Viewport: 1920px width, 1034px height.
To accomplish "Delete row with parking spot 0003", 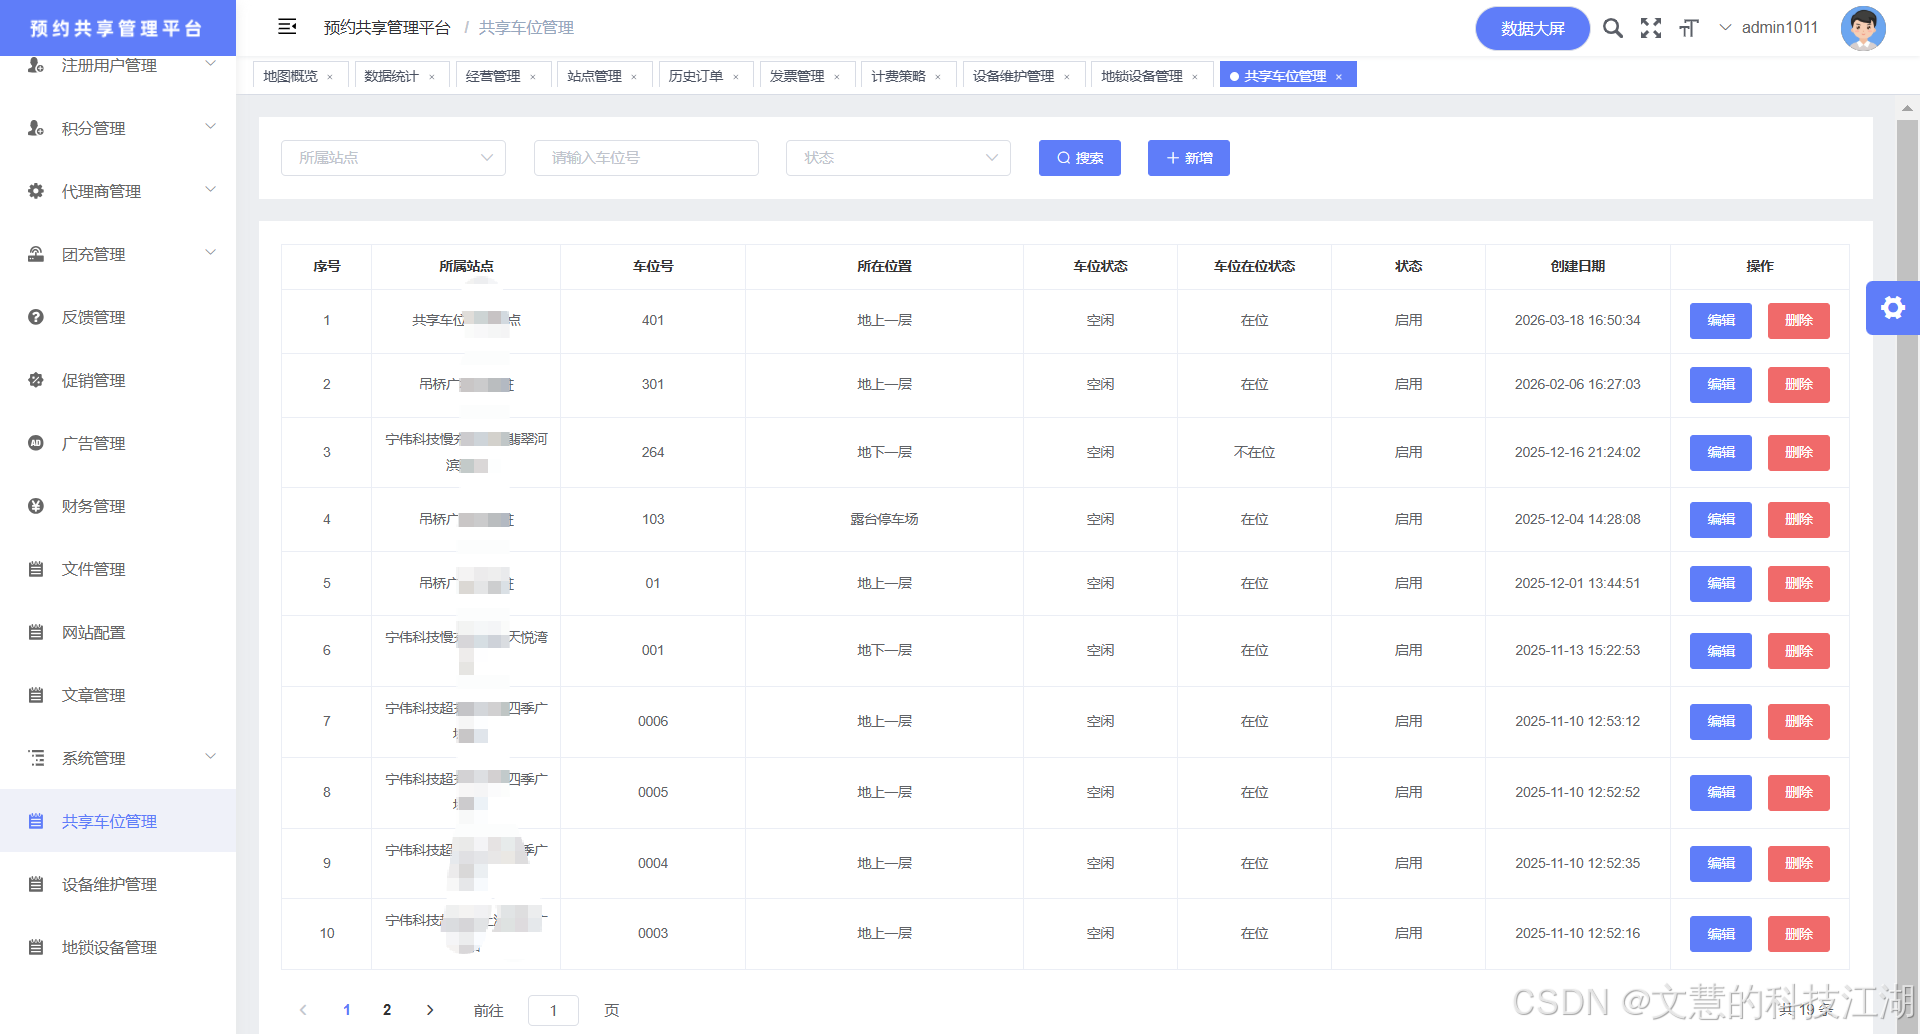I will [1799, 934].
